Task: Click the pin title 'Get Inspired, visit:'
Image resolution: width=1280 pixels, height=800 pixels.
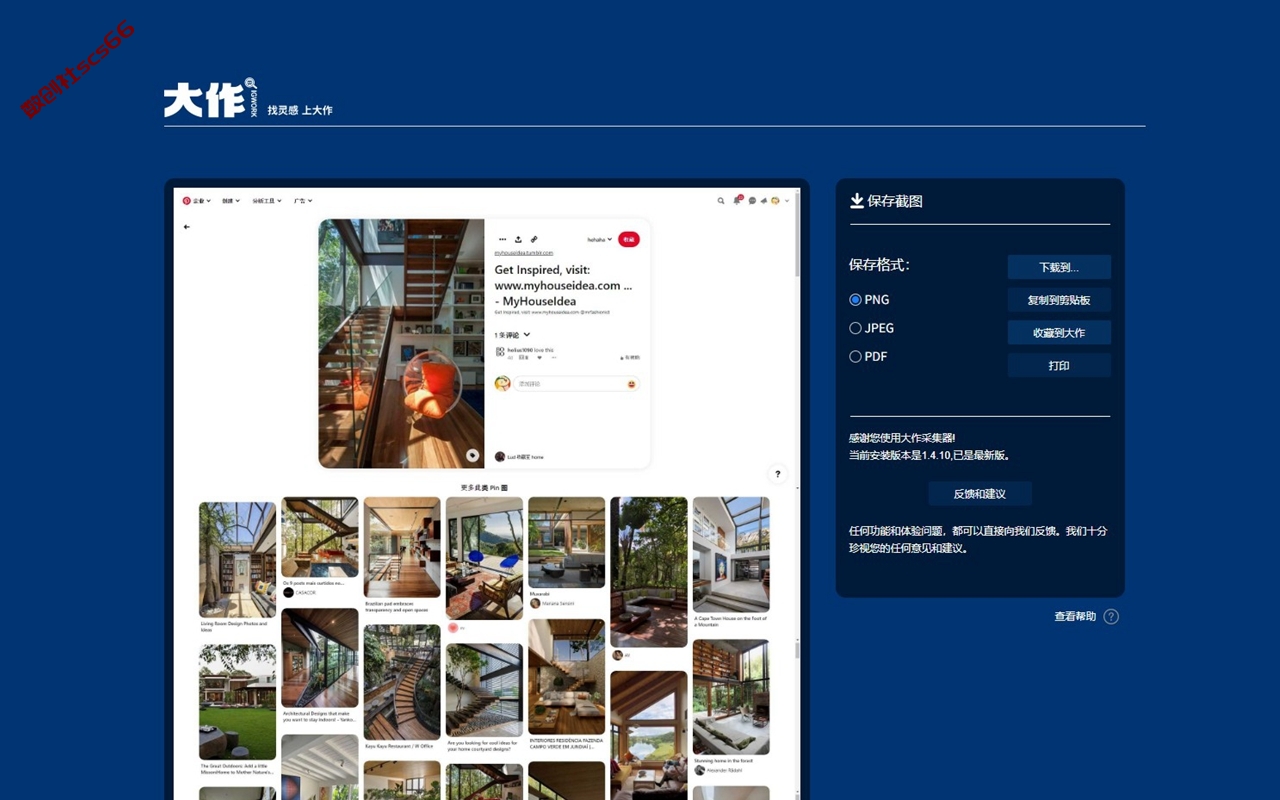Action: click(x=542, y=270)
